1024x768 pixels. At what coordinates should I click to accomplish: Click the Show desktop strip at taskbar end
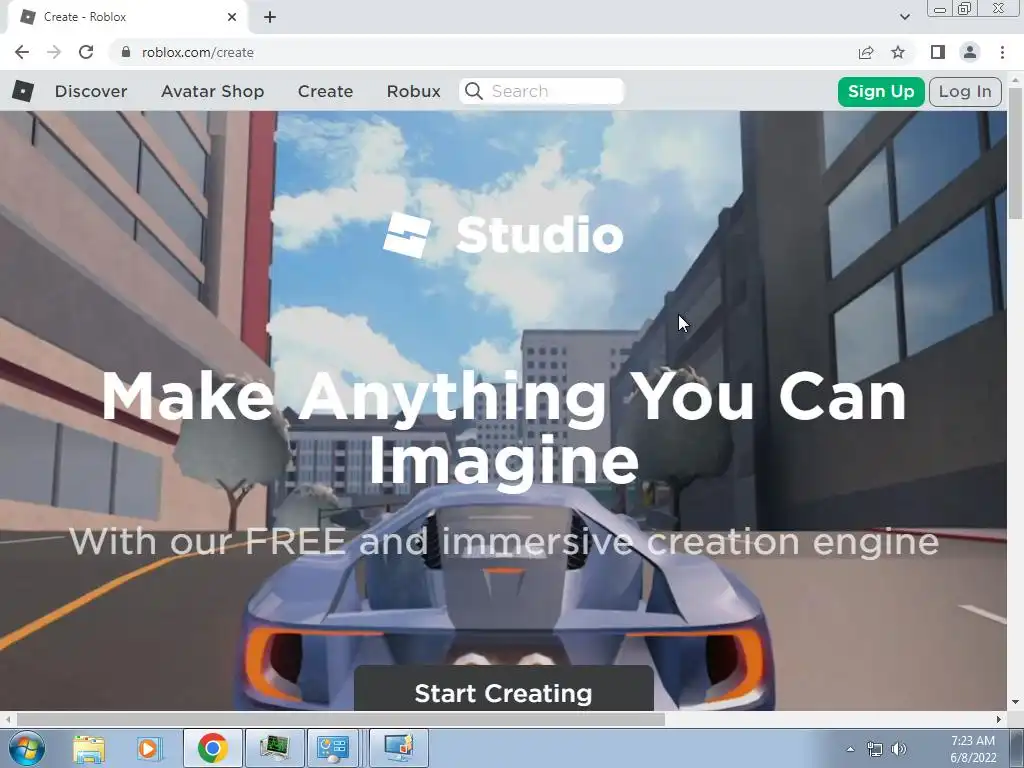(1017, 748)
